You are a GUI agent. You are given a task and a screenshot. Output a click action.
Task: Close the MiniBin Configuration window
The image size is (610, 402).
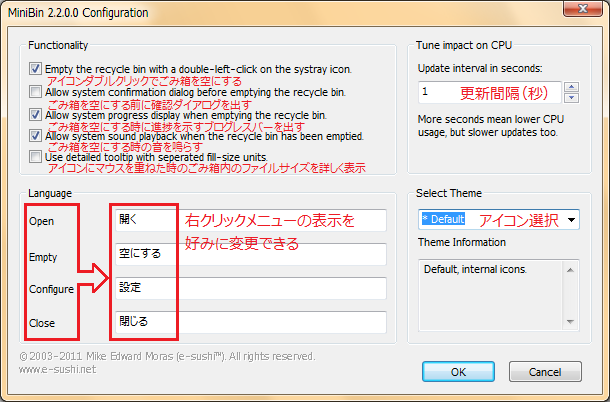click(582, 9)
